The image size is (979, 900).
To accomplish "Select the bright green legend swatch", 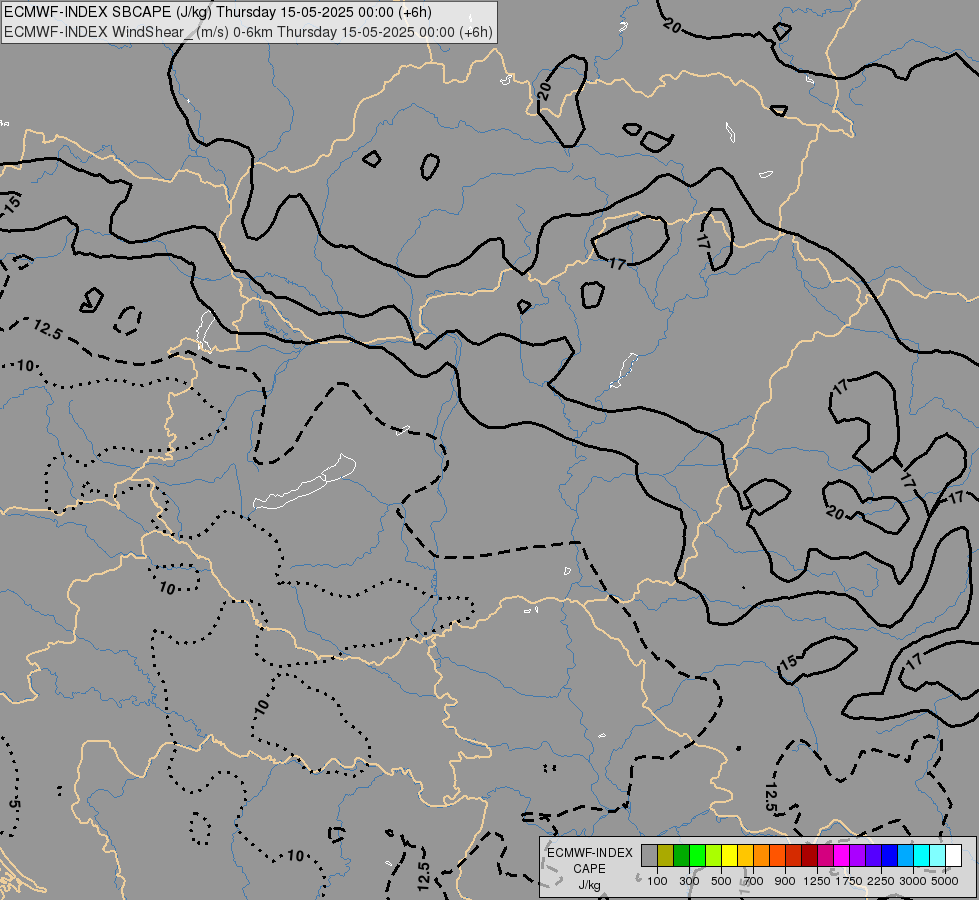I will [698, 855].
